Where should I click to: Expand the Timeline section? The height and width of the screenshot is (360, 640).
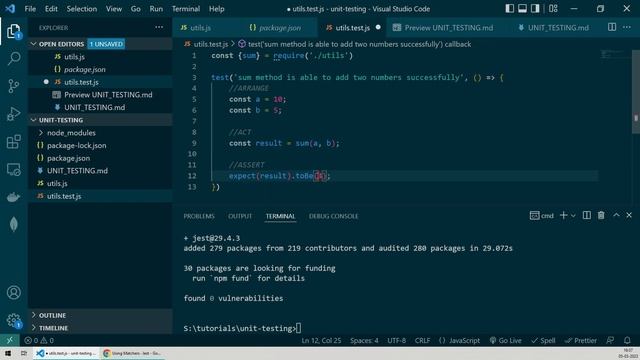[100, 328]
